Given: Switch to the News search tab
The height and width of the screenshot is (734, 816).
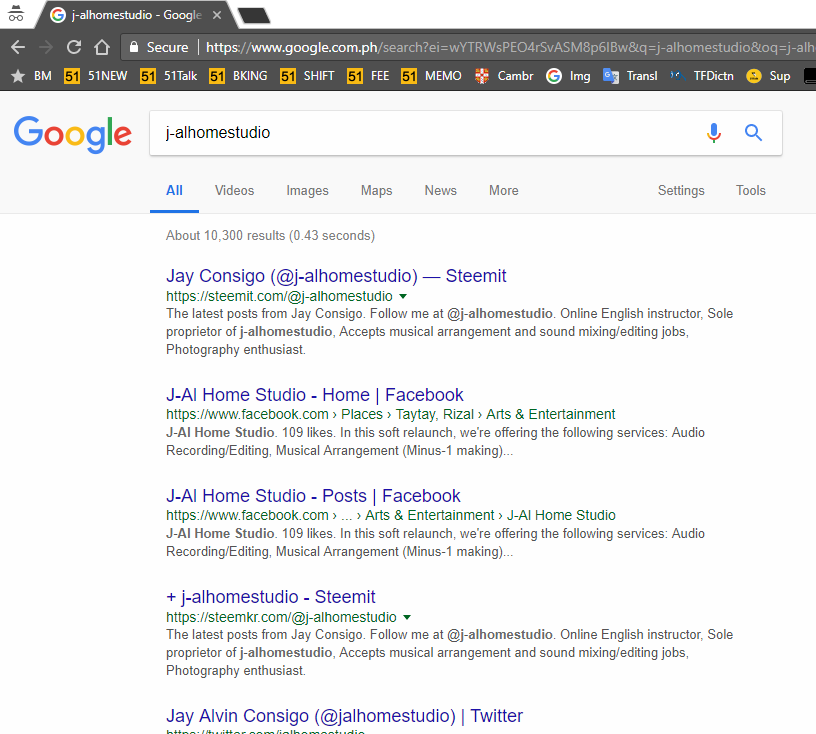Looking at the screenshot, I should pyautogui.click(x=440, y=190).
